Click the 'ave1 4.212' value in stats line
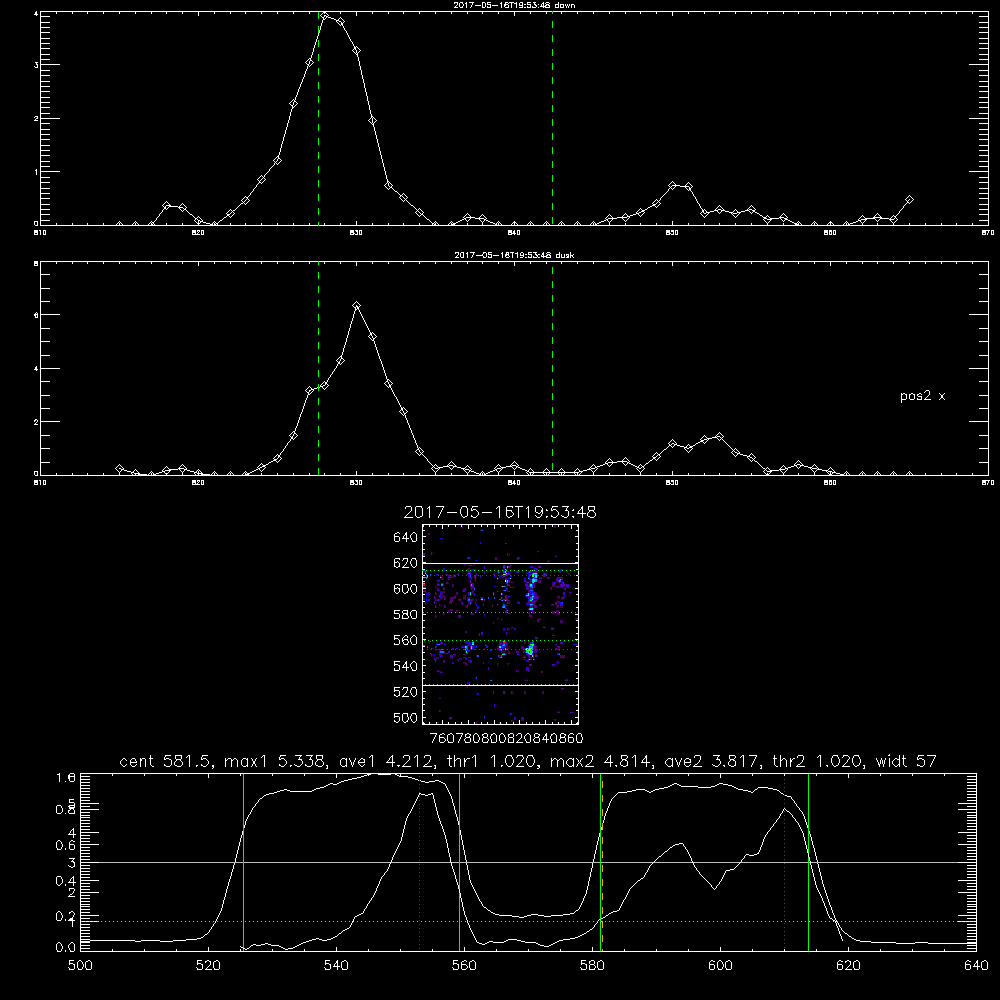Viewport: 1000px width, 1000px height. [x=386, y=761]
